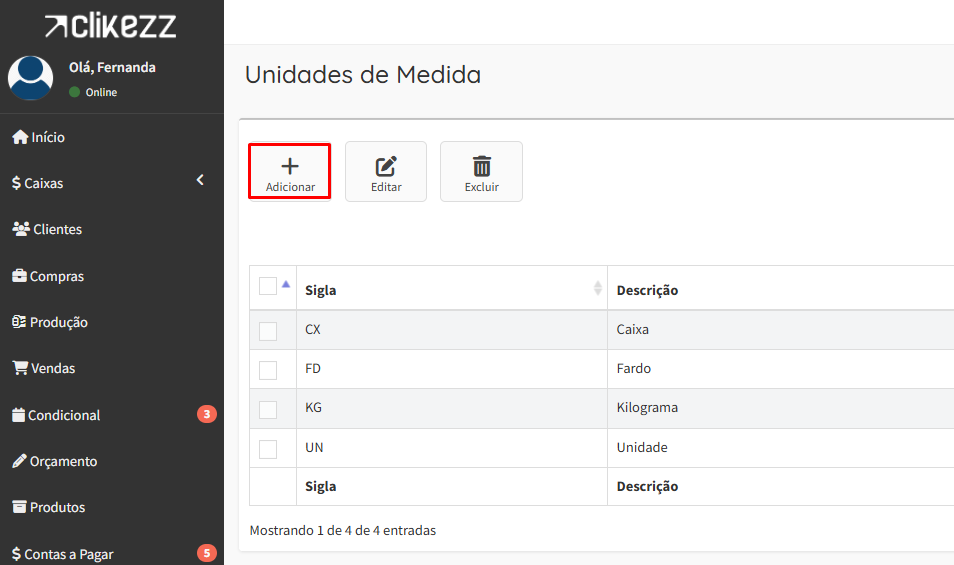Check the box for row CX
The image size is (954, 565).
point(268,331)
